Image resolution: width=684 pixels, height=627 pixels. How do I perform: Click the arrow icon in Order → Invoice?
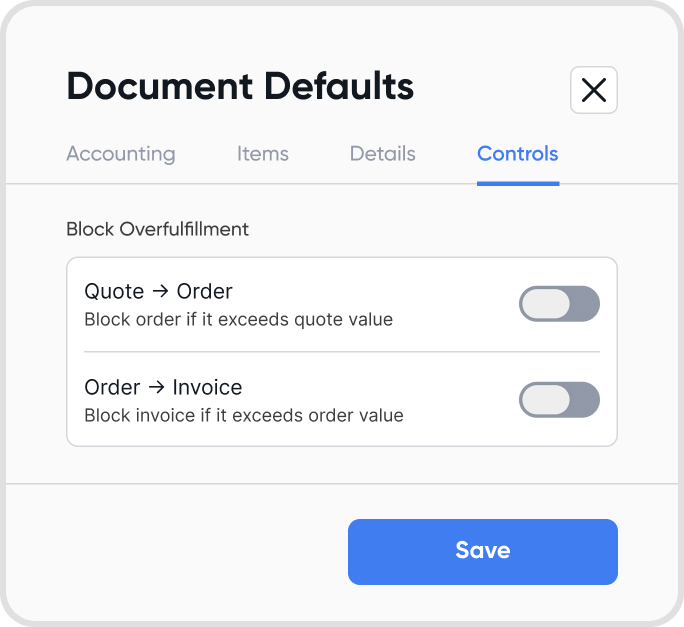[x=157, y=388]
